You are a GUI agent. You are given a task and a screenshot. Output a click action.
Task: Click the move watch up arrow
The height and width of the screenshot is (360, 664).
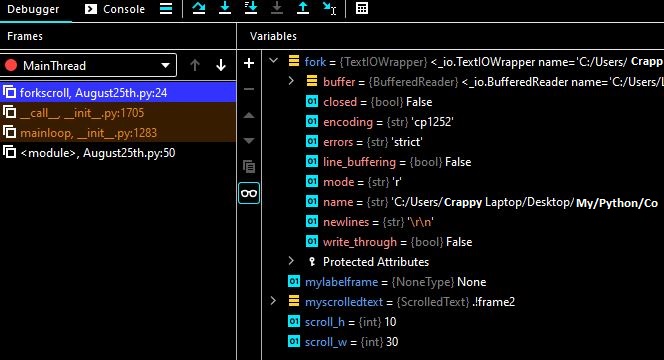tap(249, 115)
